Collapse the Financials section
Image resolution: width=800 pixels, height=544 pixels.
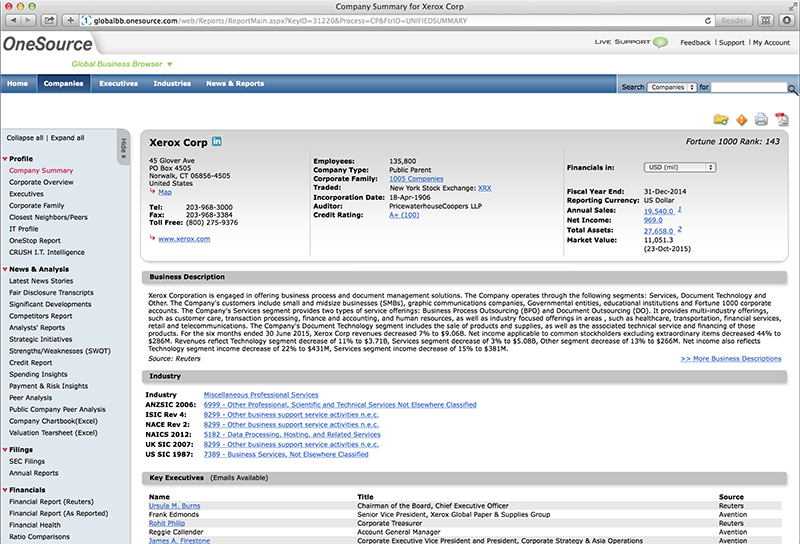tap(5, 490)
